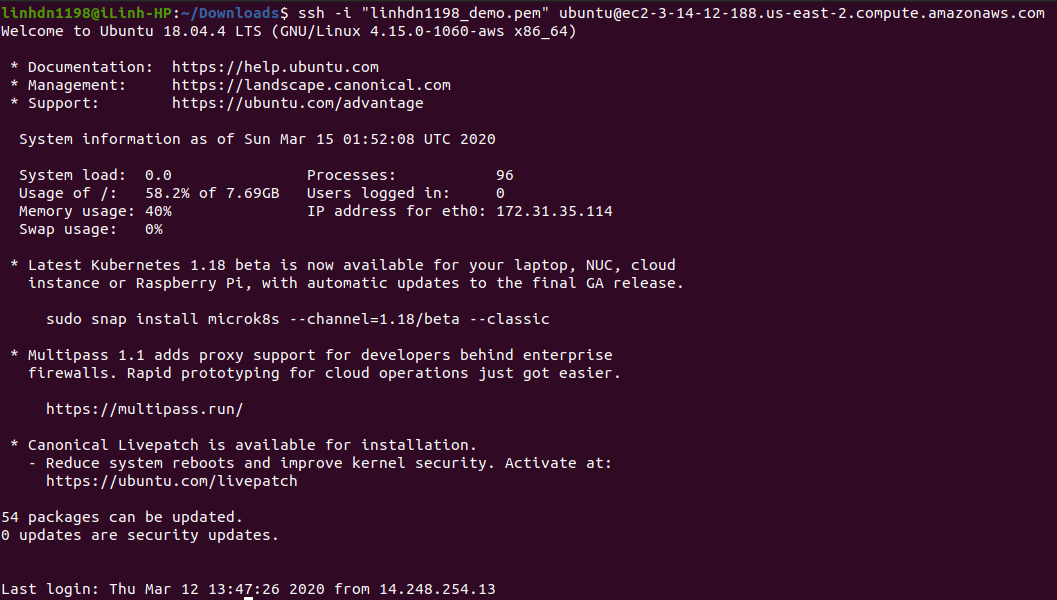Screen dimensions: 1057x600
Task: Click the Processes count value 96
Action: coord(504,175)
